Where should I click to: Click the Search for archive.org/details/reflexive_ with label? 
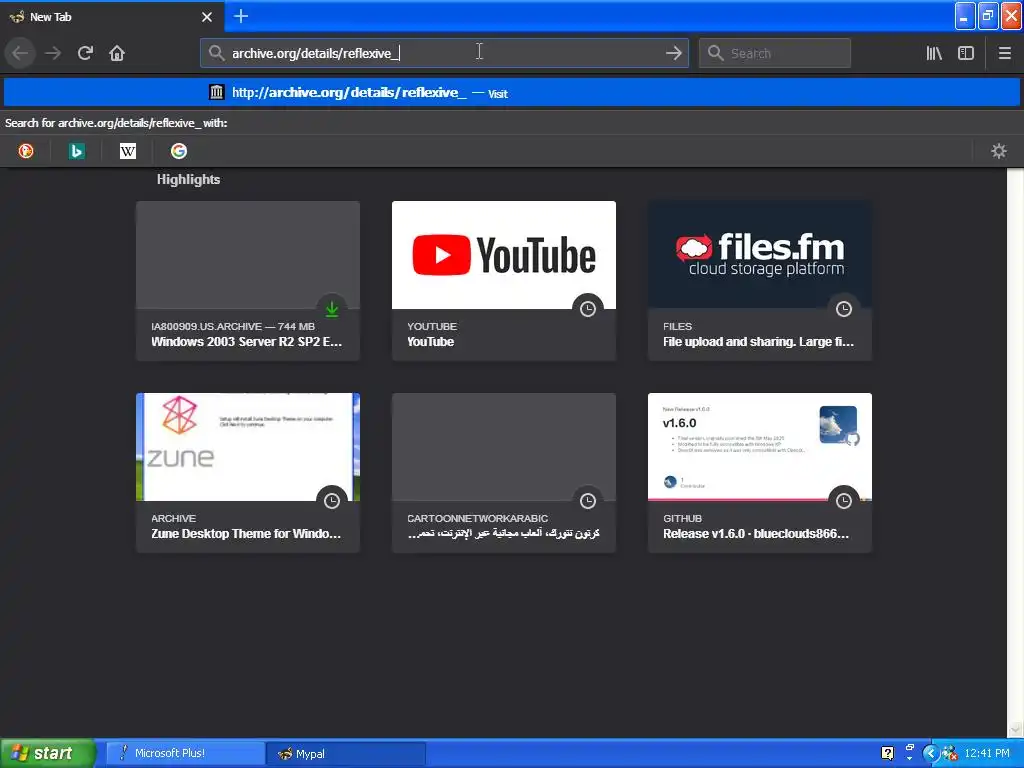tap(116, 123)
